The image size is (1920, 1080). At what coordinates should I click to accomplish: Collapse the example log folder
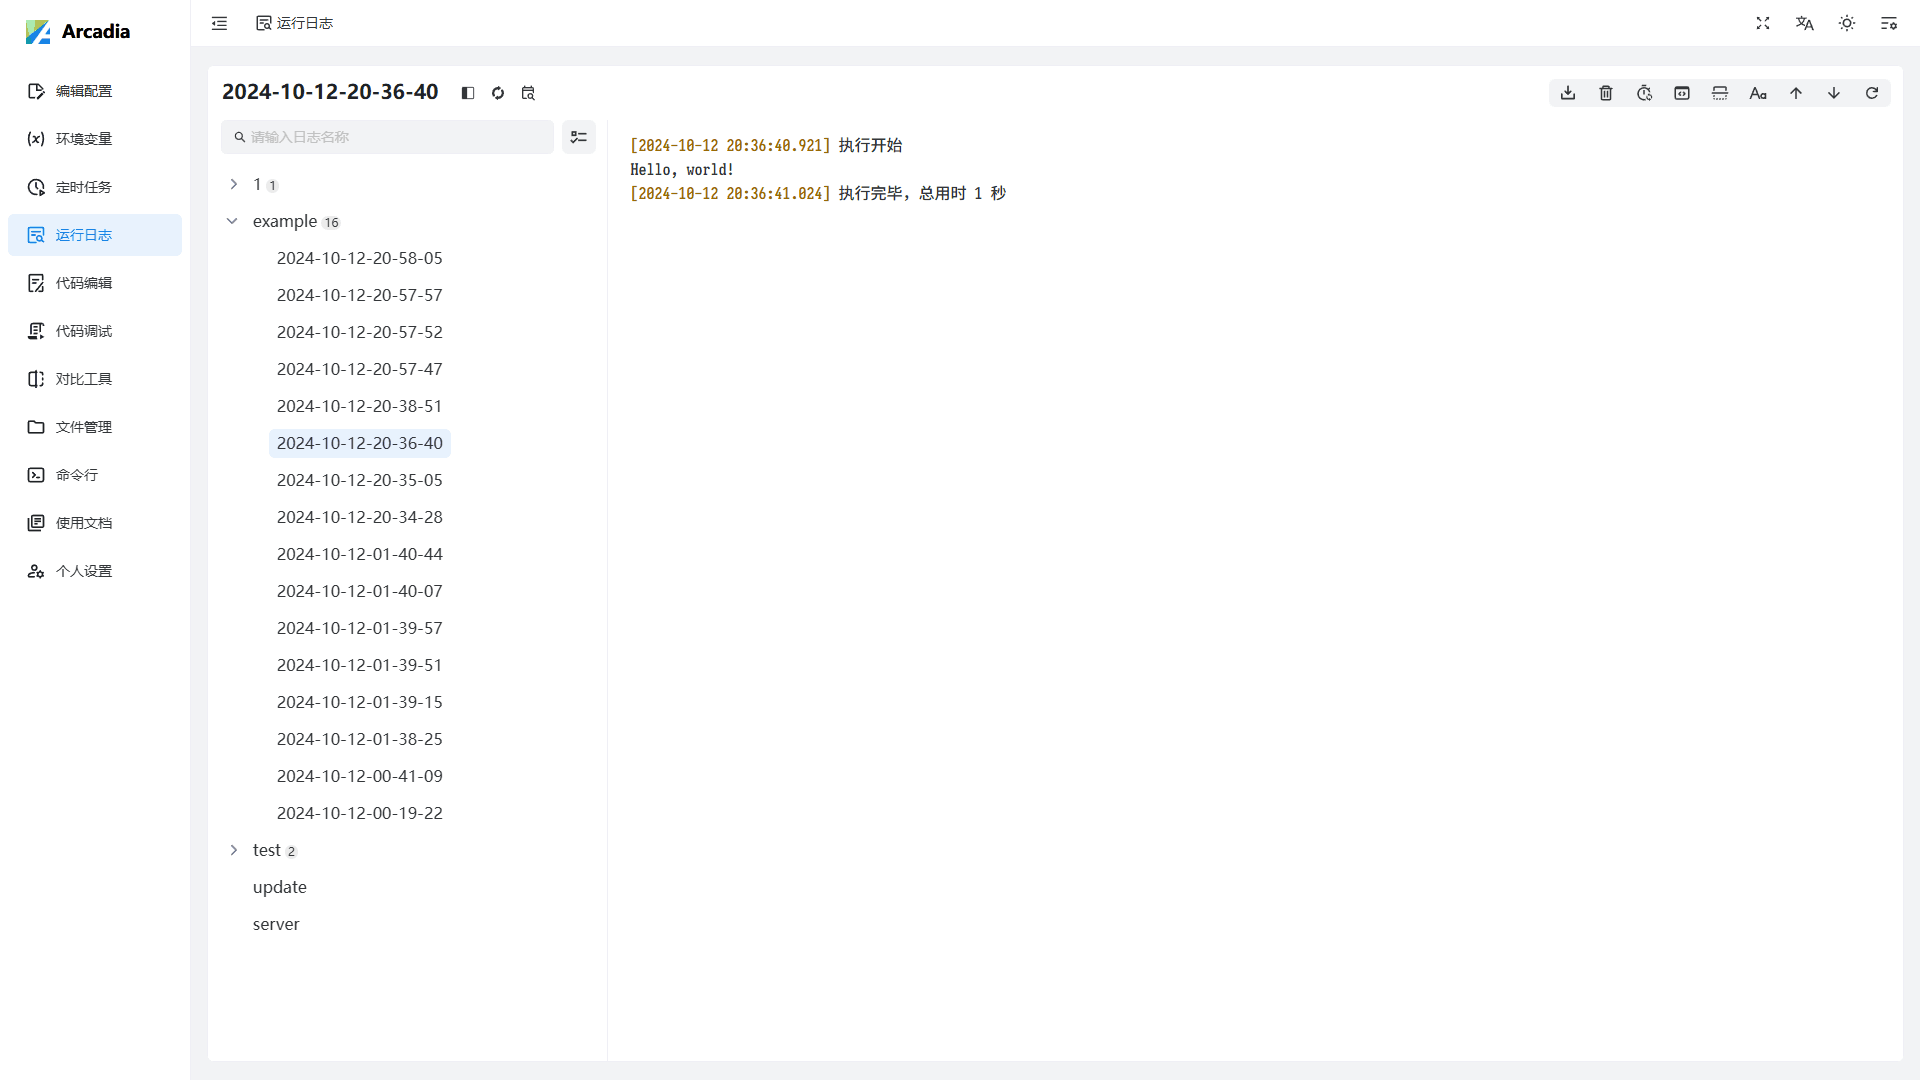pyautogui.click(x=233, y=221)
